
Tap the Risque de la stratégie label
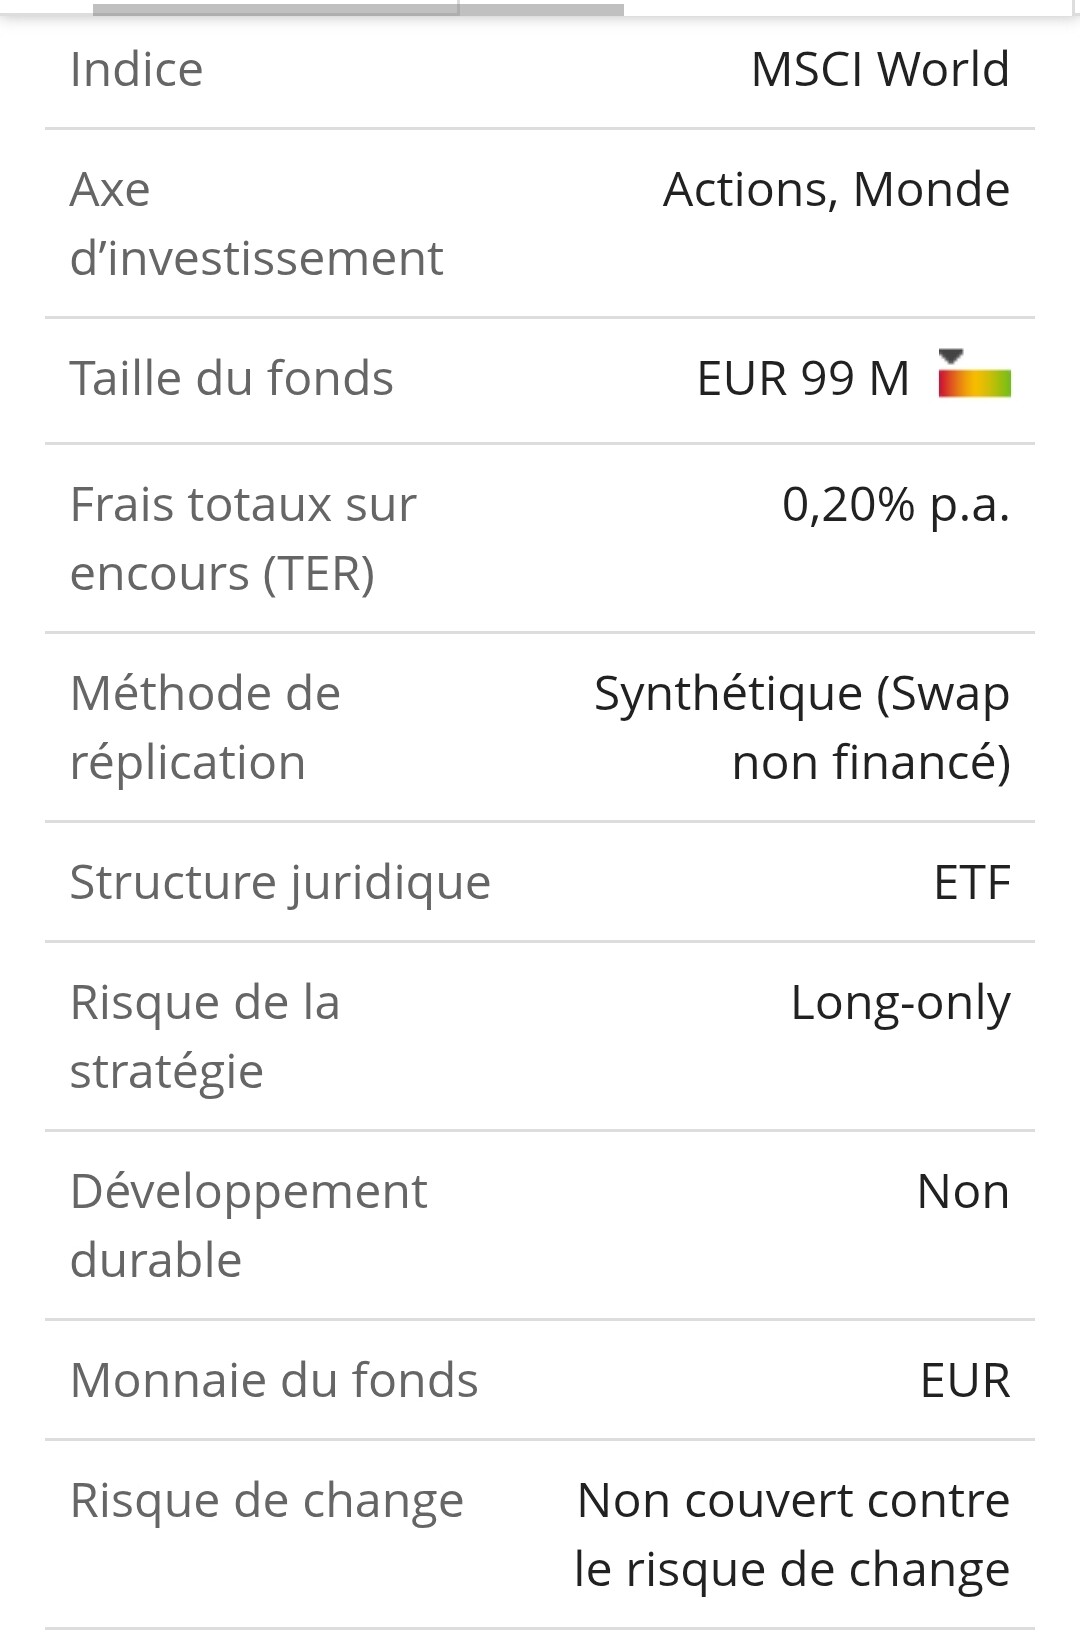[205, 1036]
